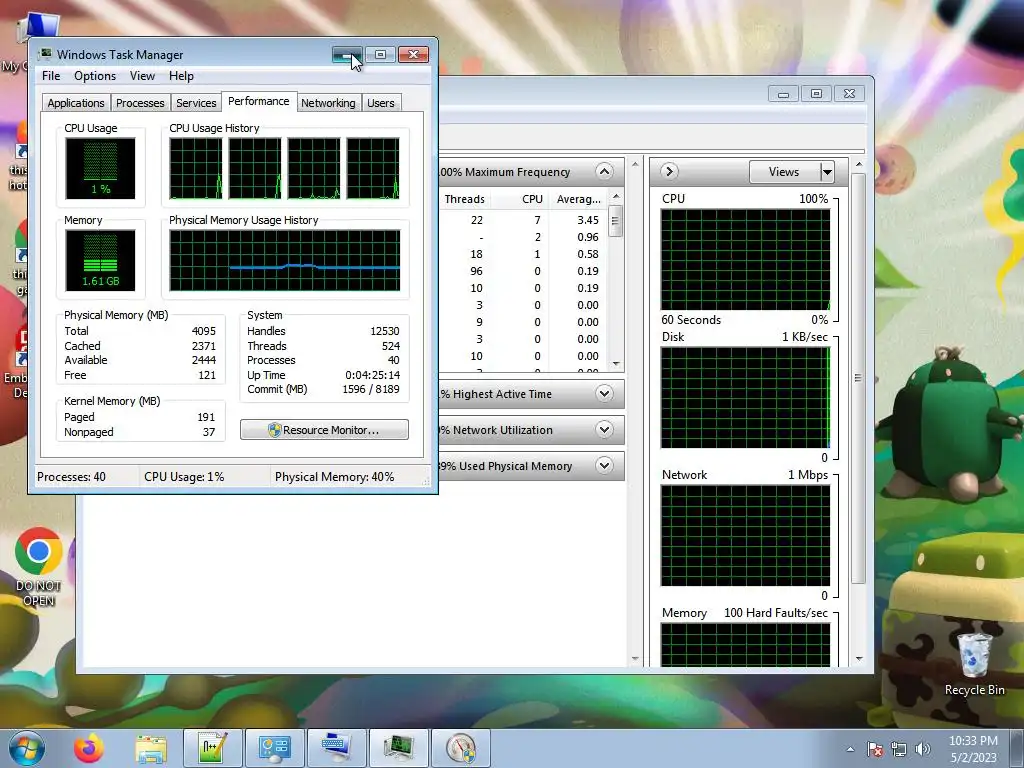Screen dimensions: 1024x768
Task: Open the File menu in Task Manager
Action: pos(51,76)
